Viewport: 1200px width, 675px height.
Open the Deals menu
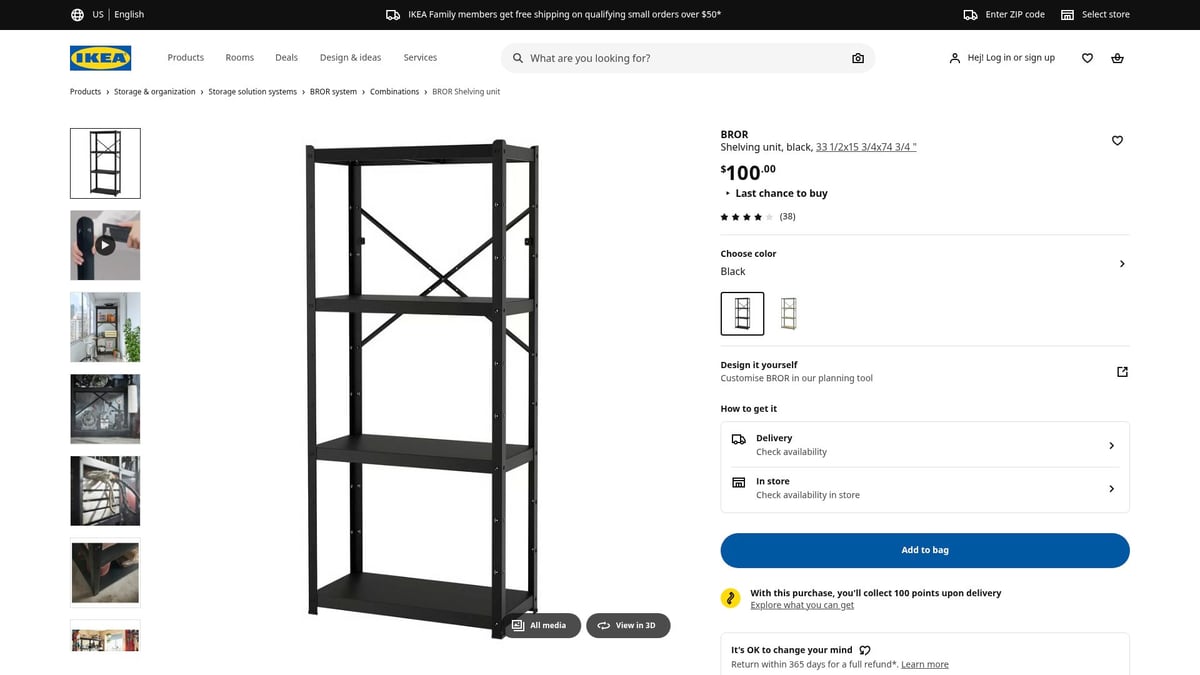[286, 57]
